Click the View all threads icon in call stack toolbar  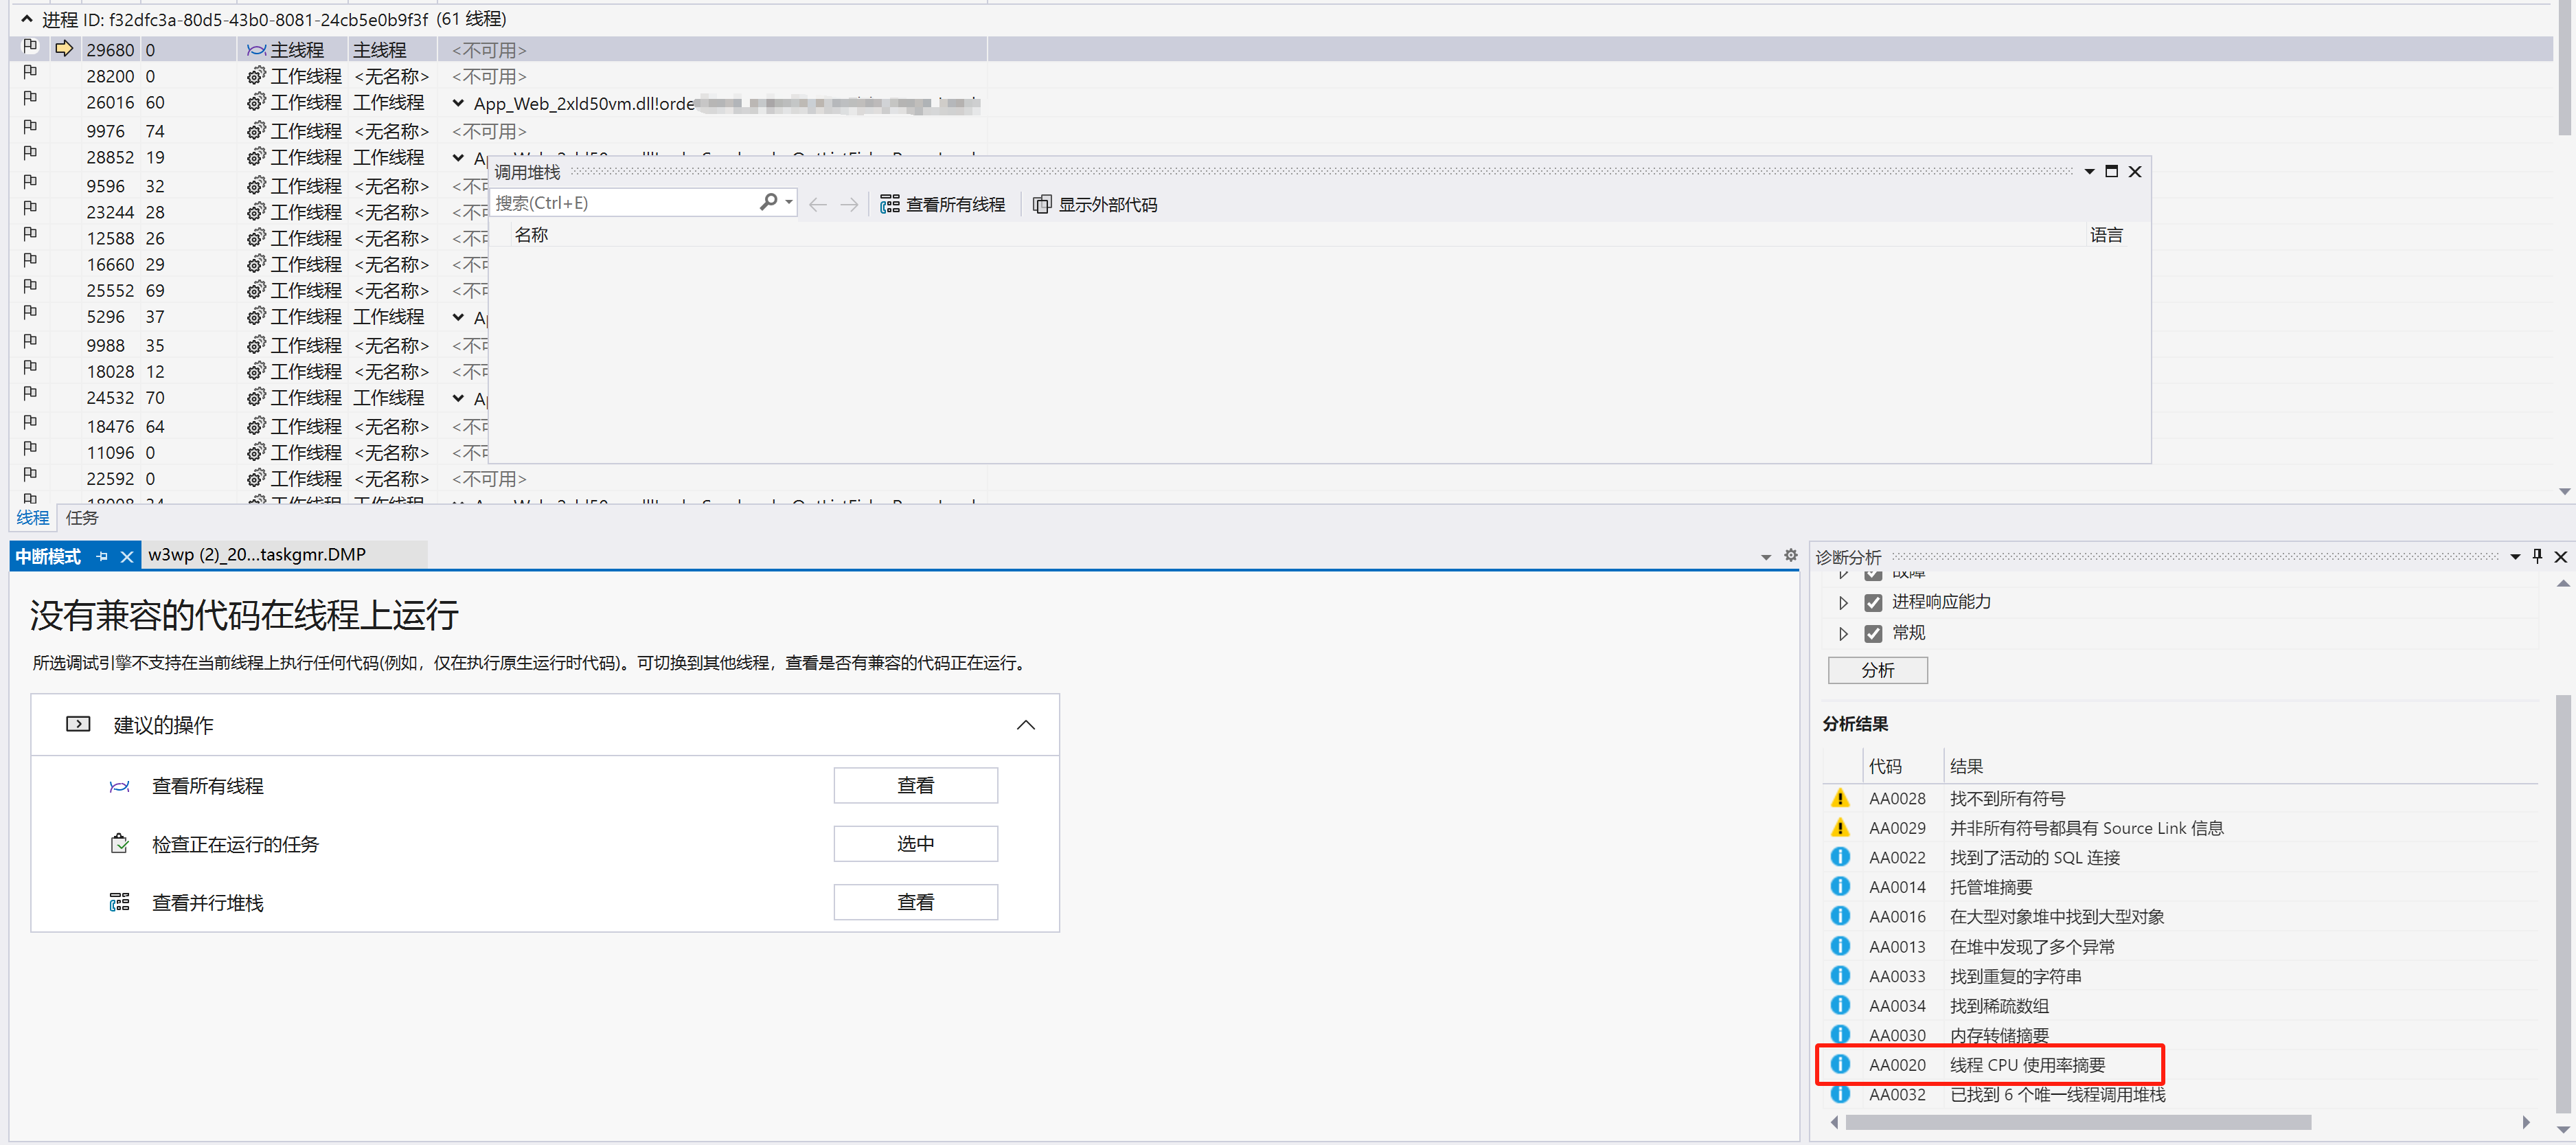889,204
